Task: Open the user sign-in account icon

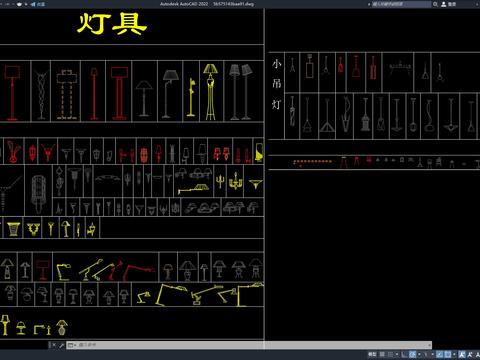Action: [444, 4]
